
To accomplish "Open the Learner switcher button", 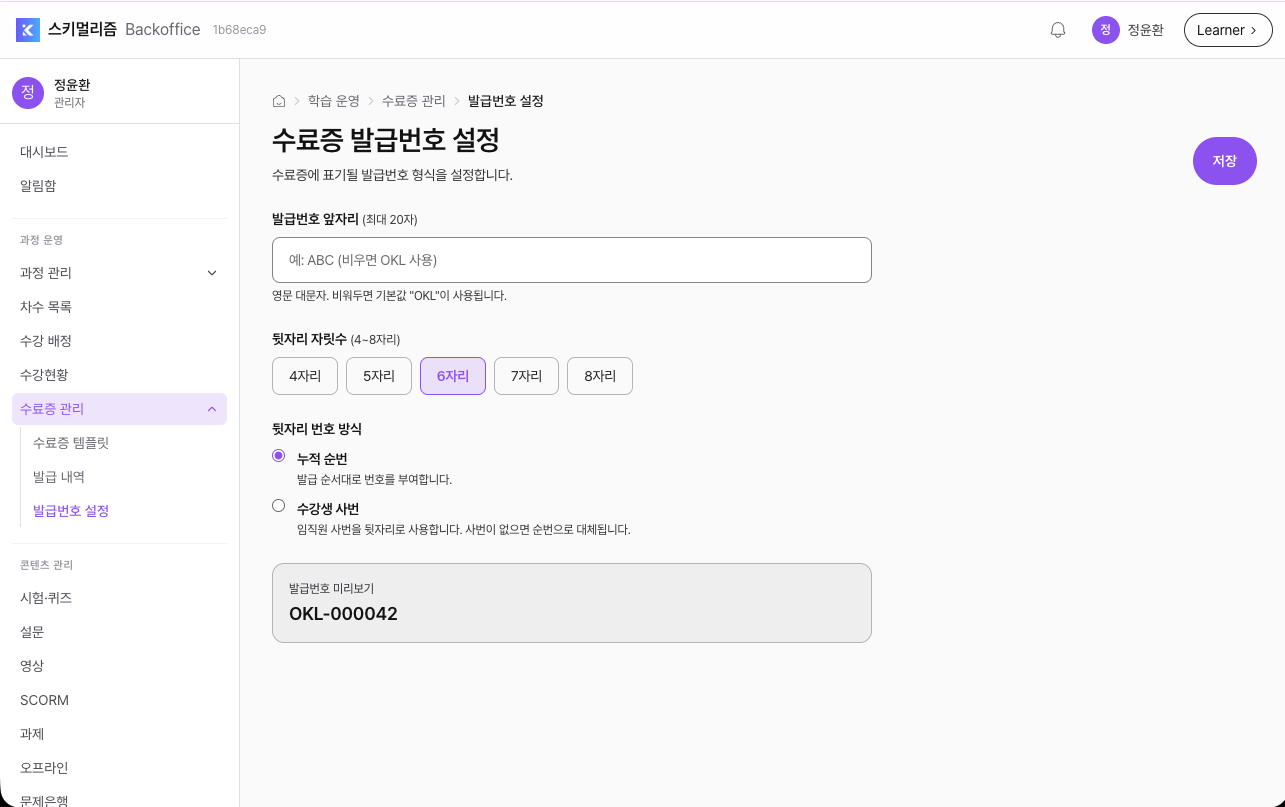I will (x=1228, y=30).
